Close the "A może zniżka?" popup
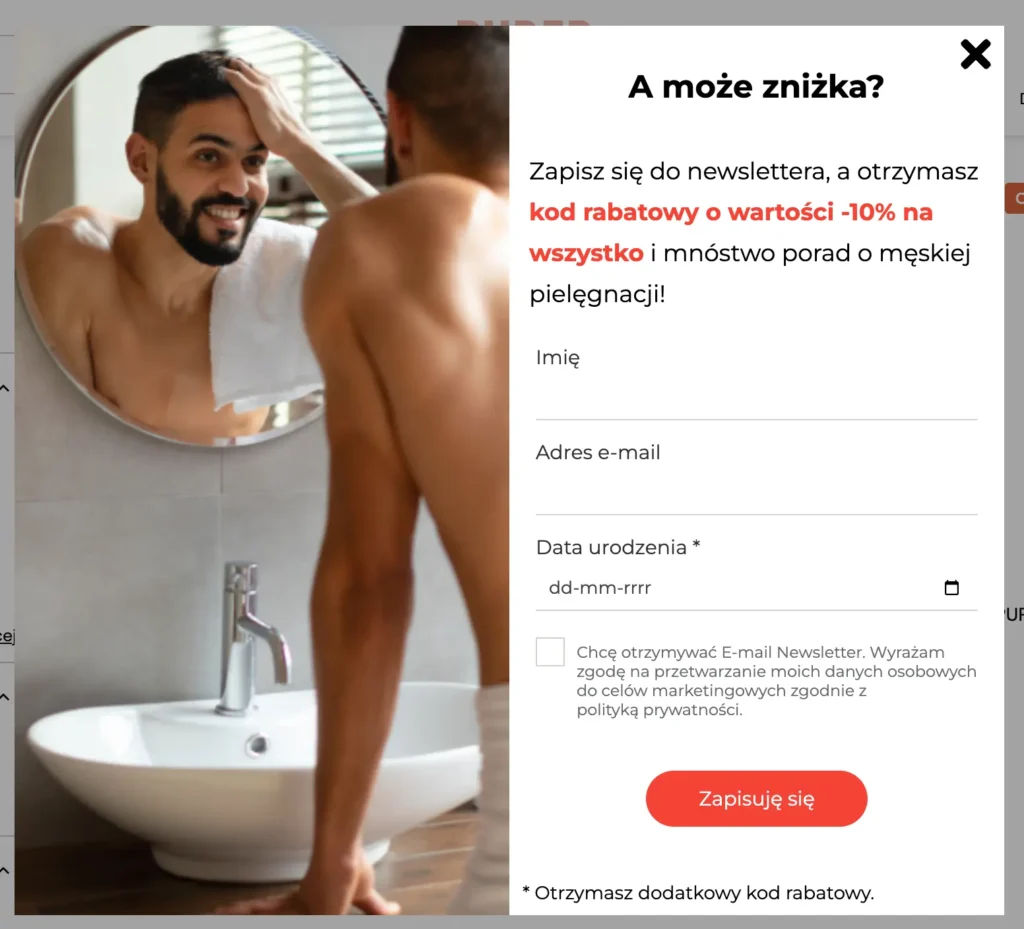Viewport: 1024px width, 929px height. point(975,54)
